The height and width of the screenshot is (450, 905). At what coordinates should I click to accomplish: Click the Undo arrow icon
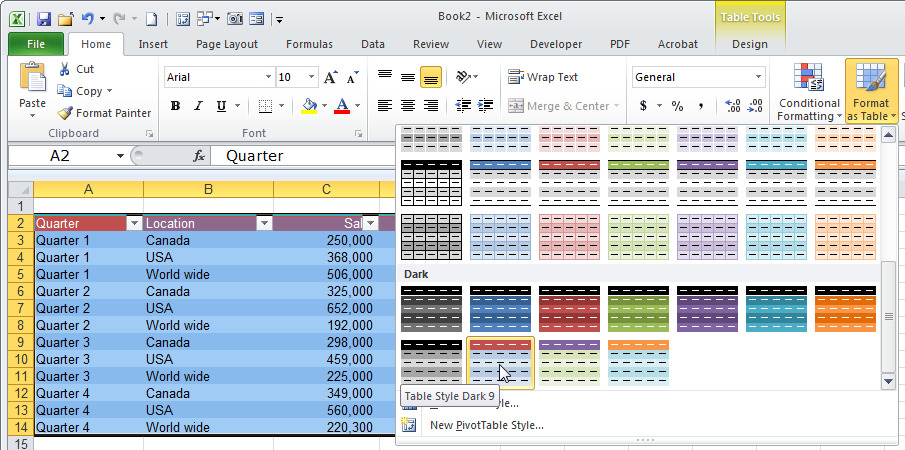pos(87,19)
